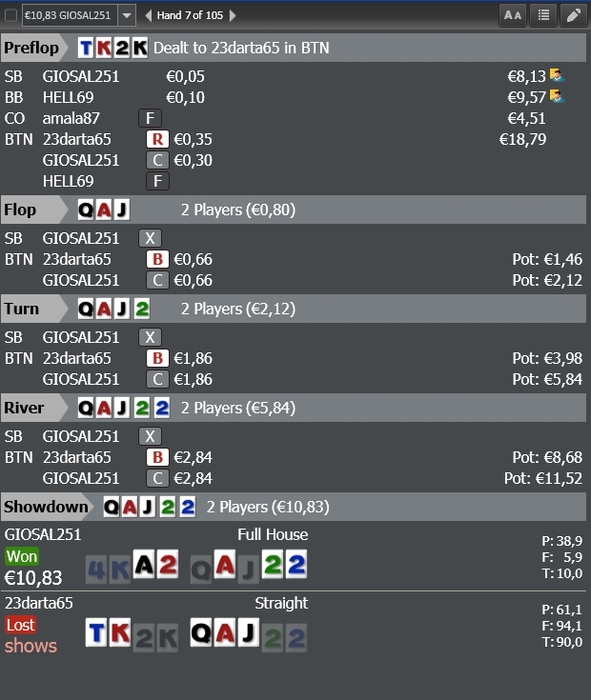Viewport: 591px width, 700px height.
Task: Click the F fold badge for HELL69
Action: pos(158,181)
